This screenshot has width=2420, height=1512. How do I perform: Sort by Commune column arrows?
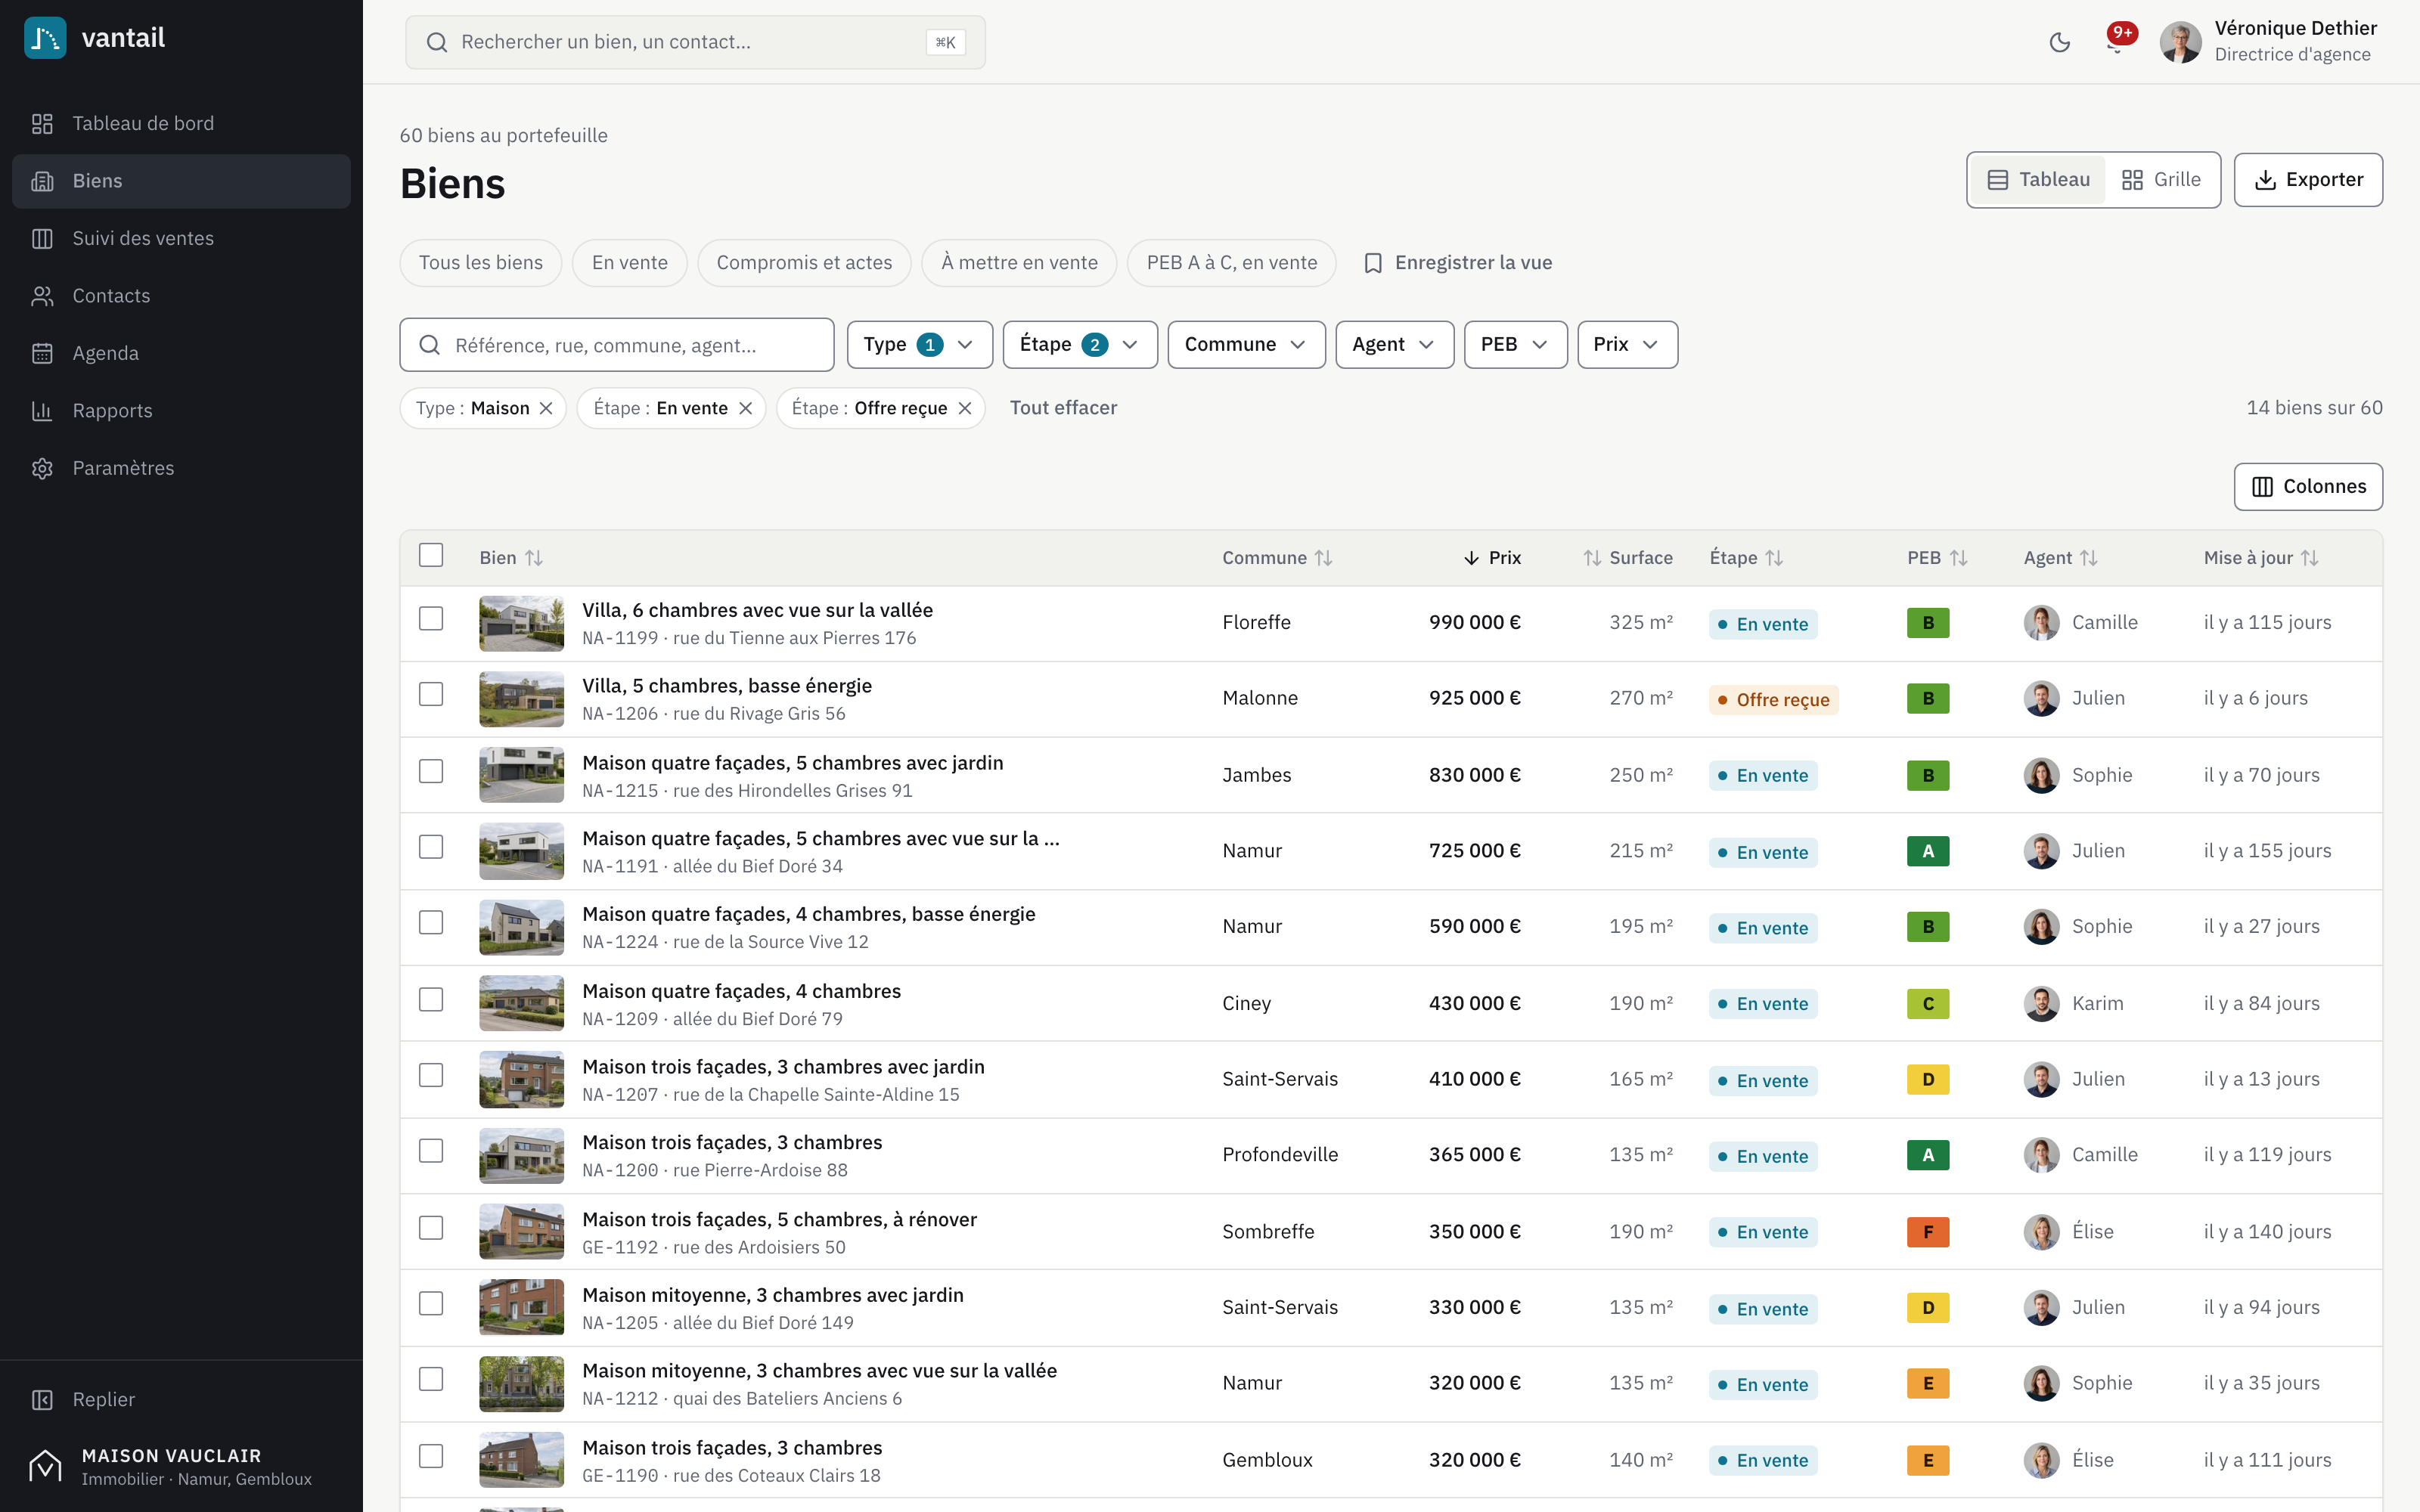tap(1324, 558)
